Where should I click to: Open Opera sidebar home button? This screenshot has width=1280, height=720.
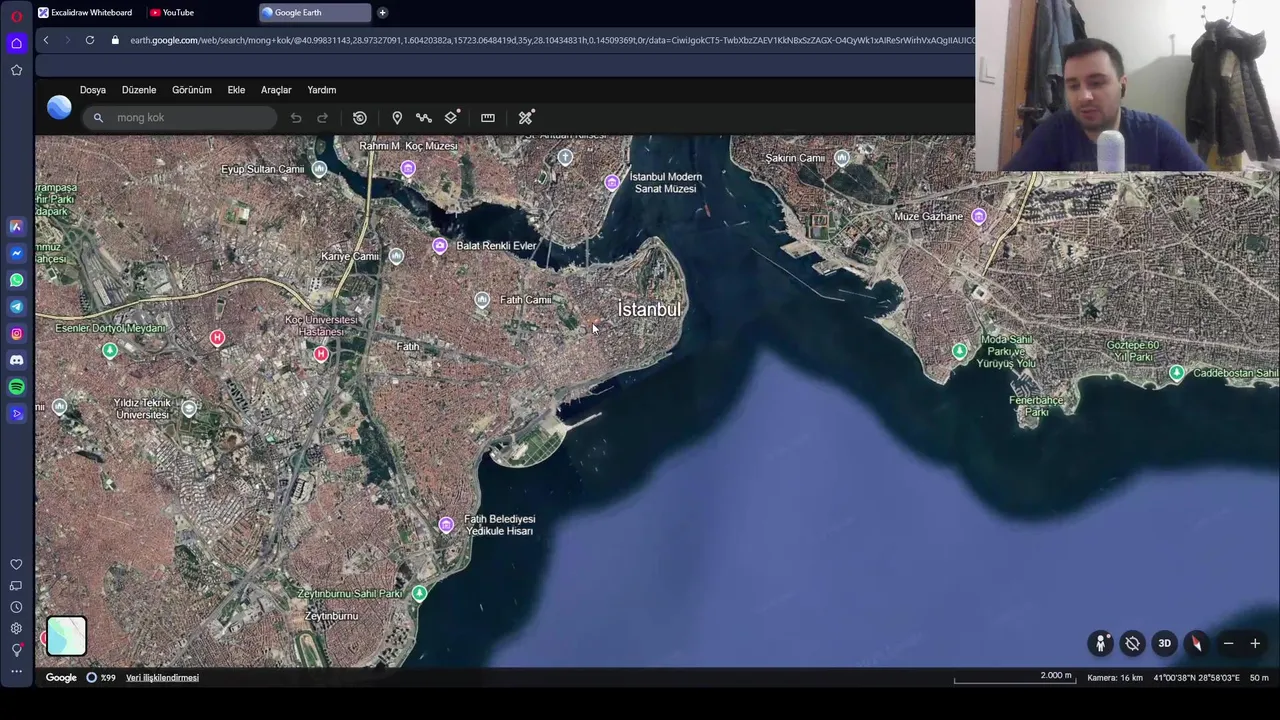tap(16, 43)
